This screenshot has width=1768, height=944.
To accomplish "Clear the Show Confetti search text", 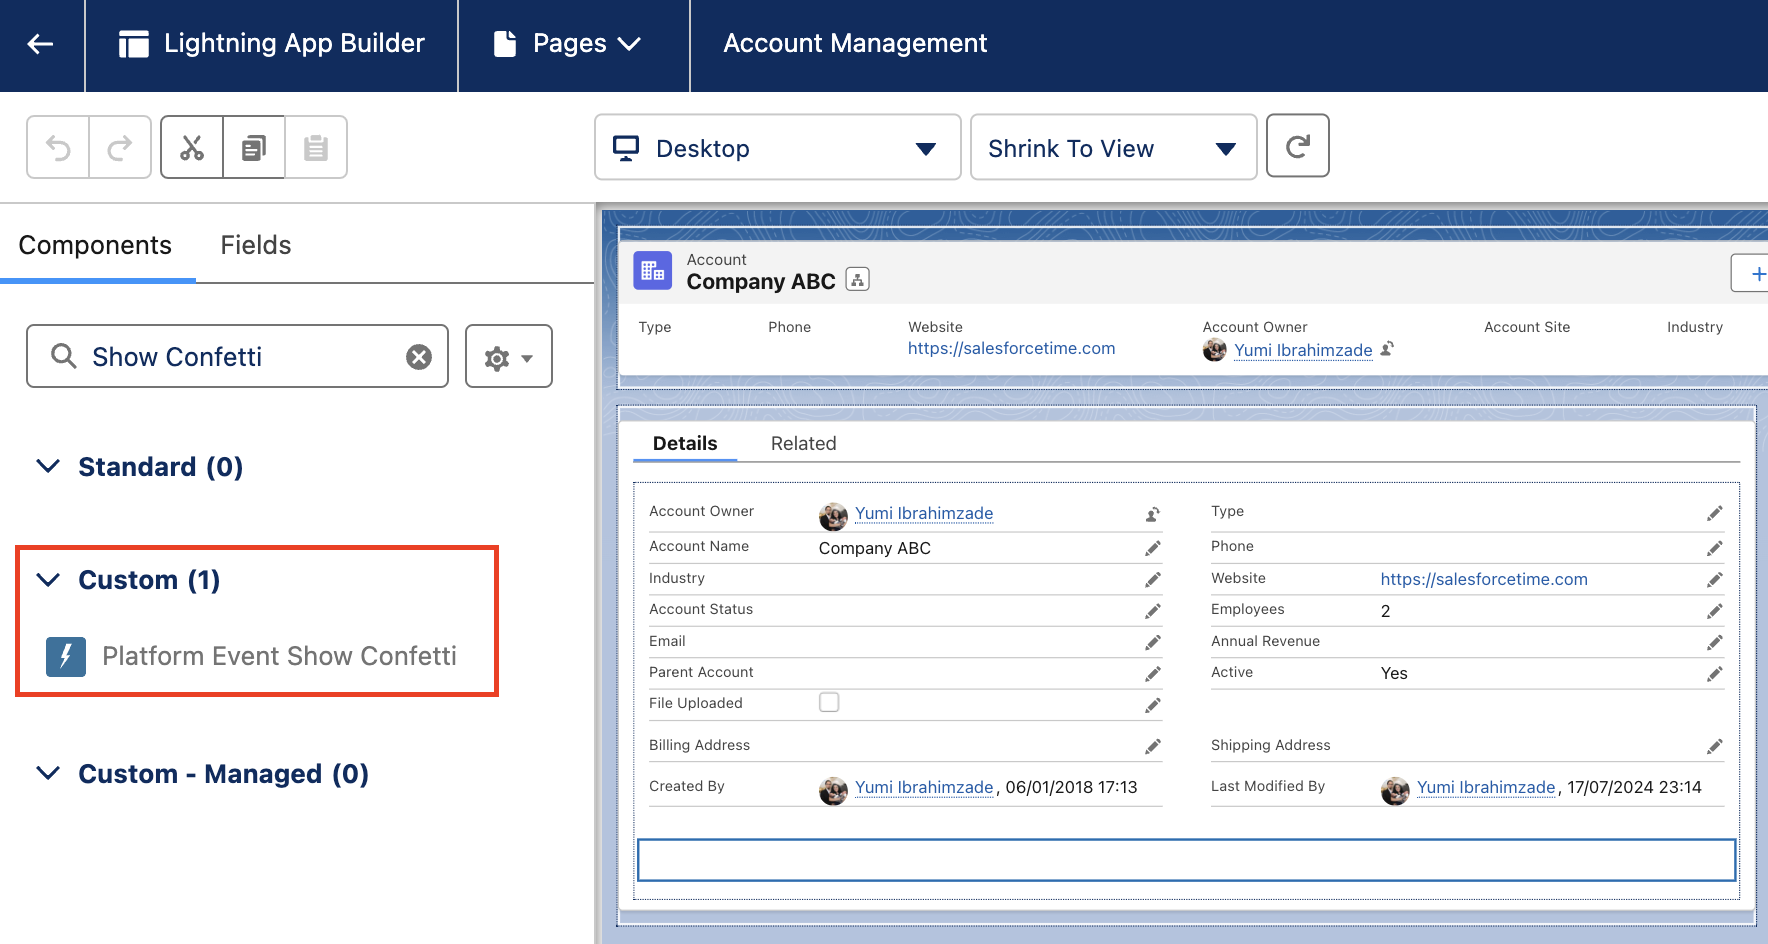I will coord(418,356).
